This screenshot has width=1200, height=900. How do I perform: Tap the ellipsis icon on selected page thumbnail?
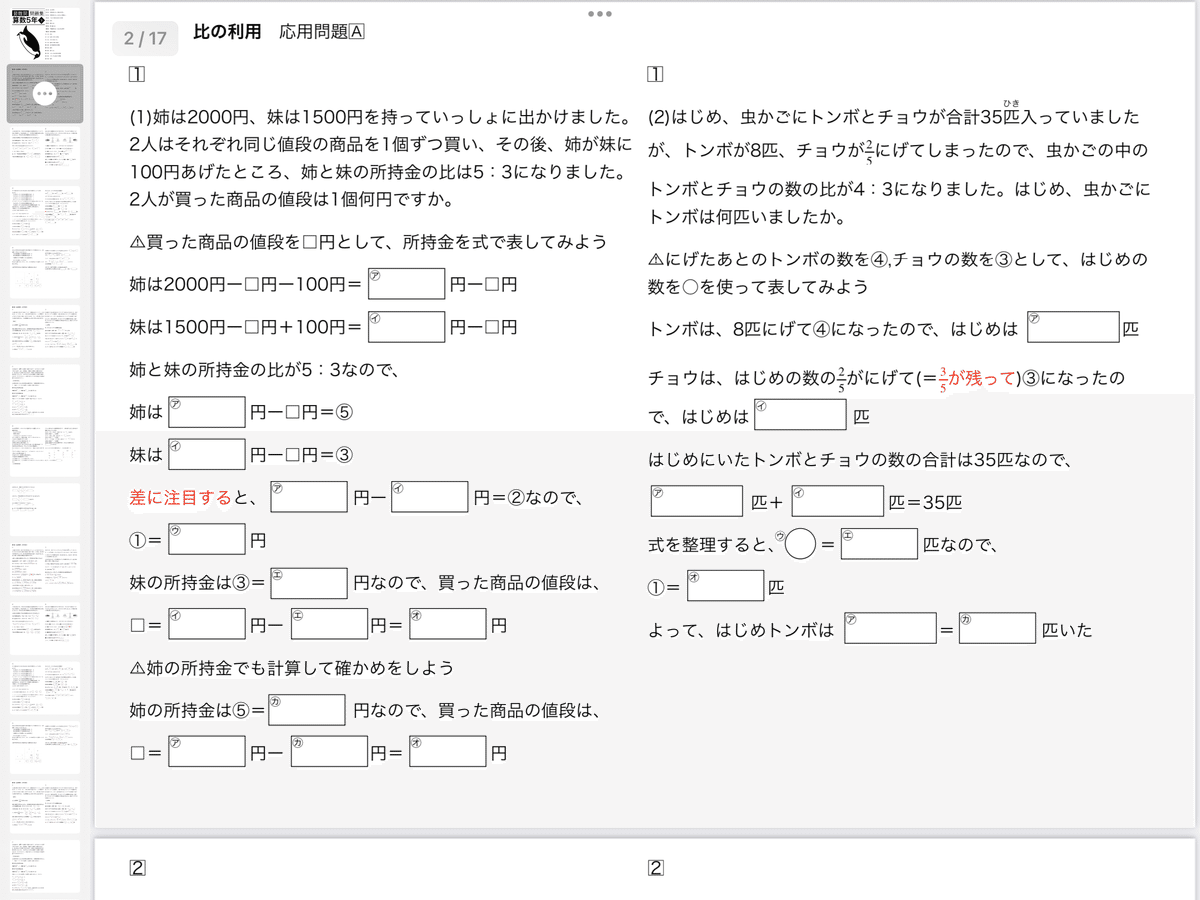[45, 94]
